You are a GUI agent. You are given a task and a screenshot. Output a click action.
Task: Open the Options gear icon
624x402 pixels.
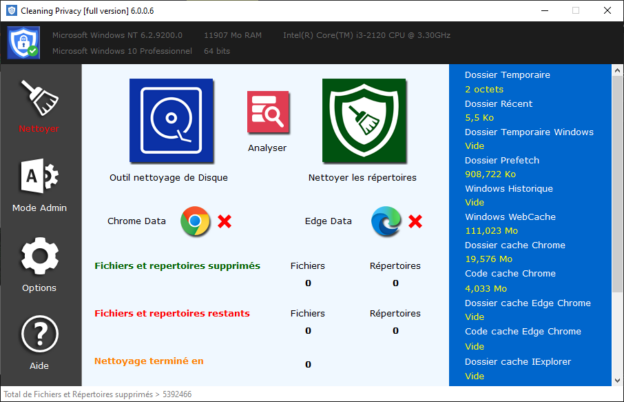pyautogui.click(x=39, y=258)
